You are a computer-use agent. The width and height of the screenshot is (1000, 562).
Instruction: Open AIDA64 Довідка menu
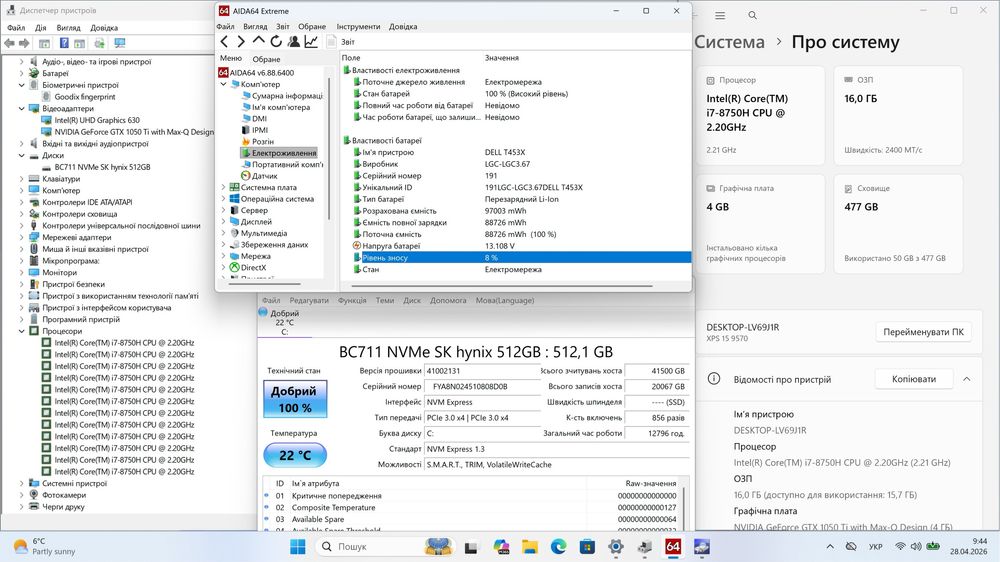(403, 27)
